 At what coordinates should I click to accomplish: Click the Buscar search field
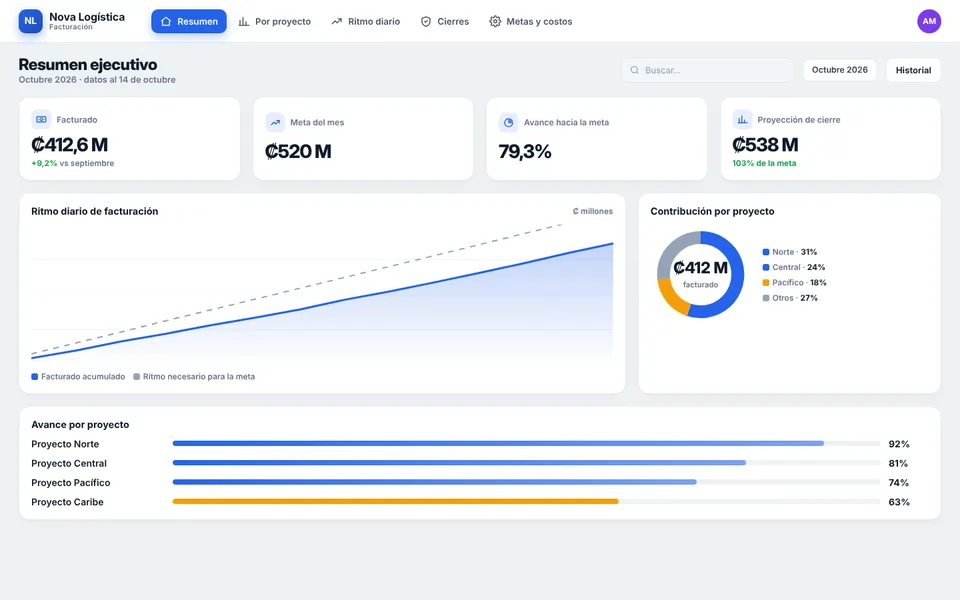pyautogui.click(x=707, y=70)
